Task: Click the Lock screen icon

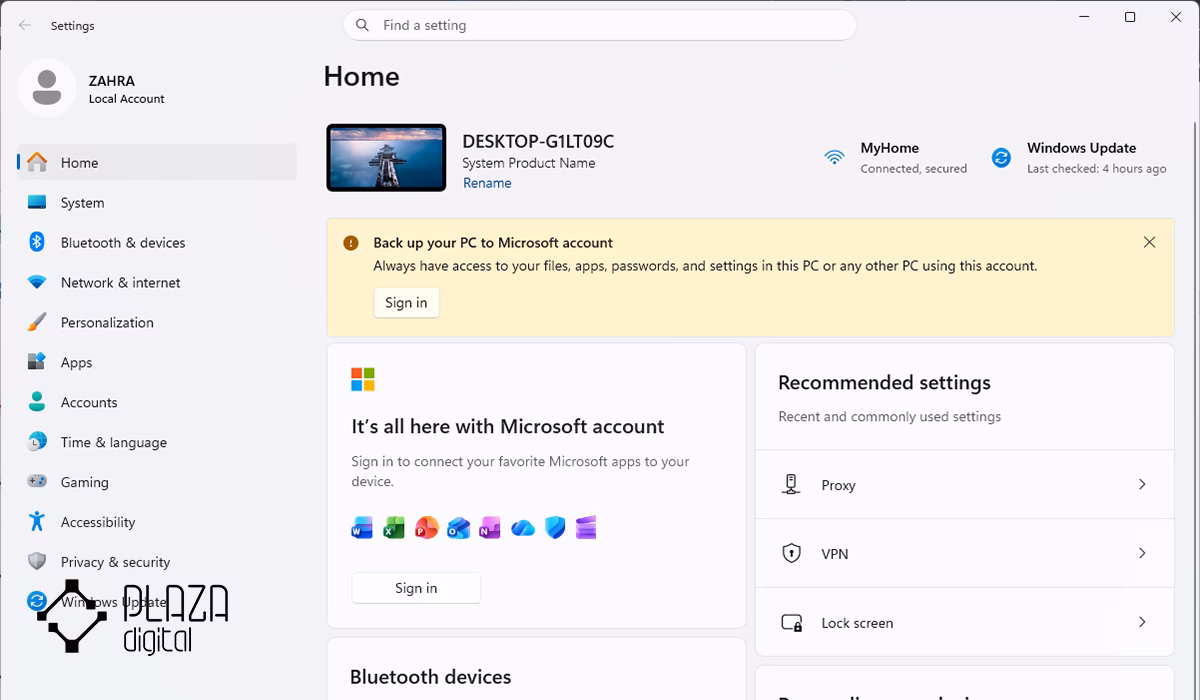Action: coord(791,622)
